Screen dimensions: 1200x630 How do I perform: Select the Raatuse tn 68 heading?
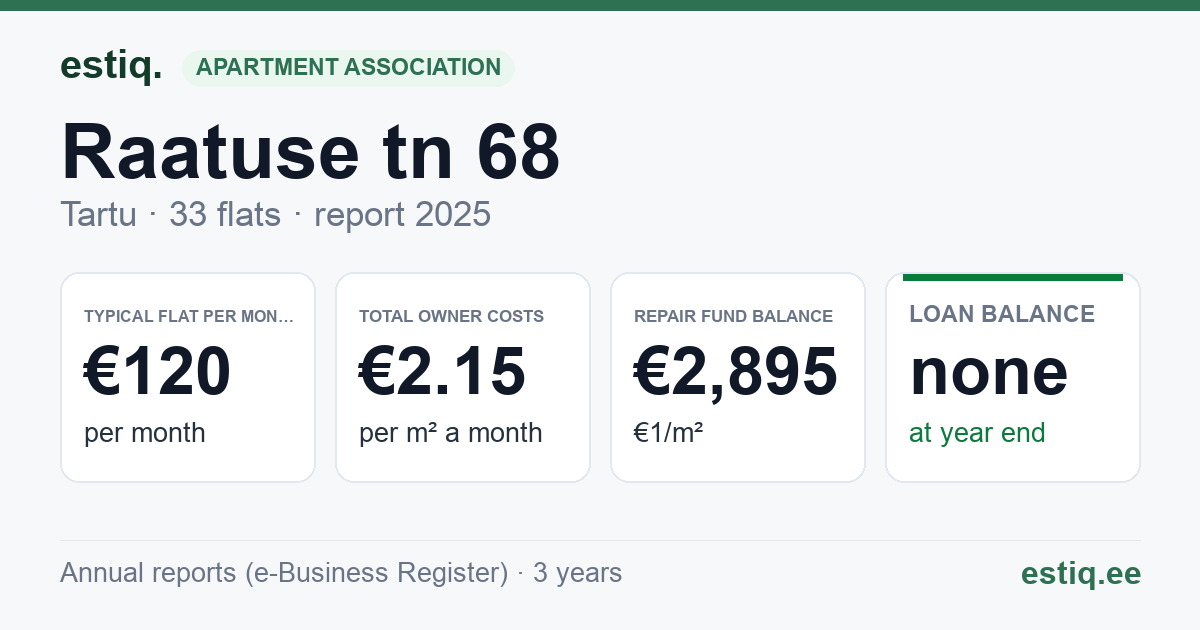click(310, 152)
